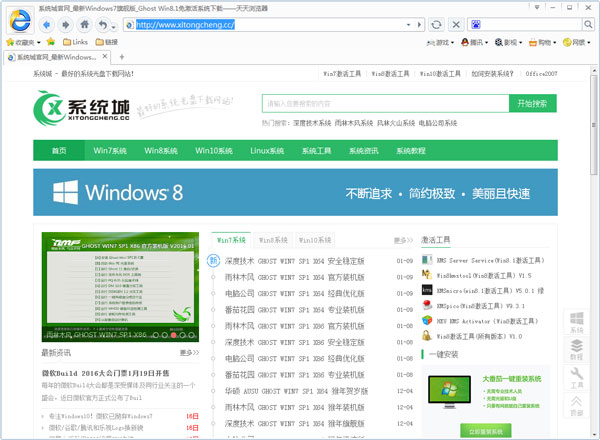Open the undo history dropdown arrow
600x440 pixels.
113,27
